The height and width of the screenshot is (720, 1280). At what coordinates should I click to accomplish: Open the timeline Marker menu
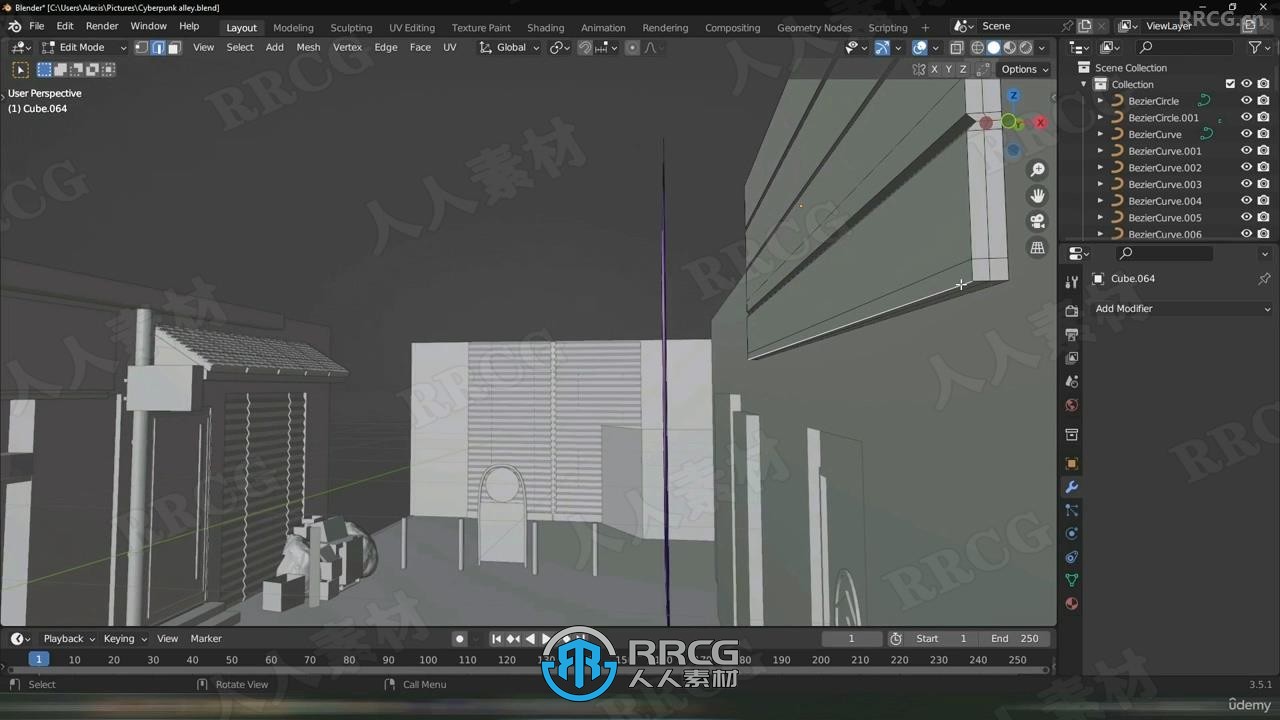coord(206,638)
